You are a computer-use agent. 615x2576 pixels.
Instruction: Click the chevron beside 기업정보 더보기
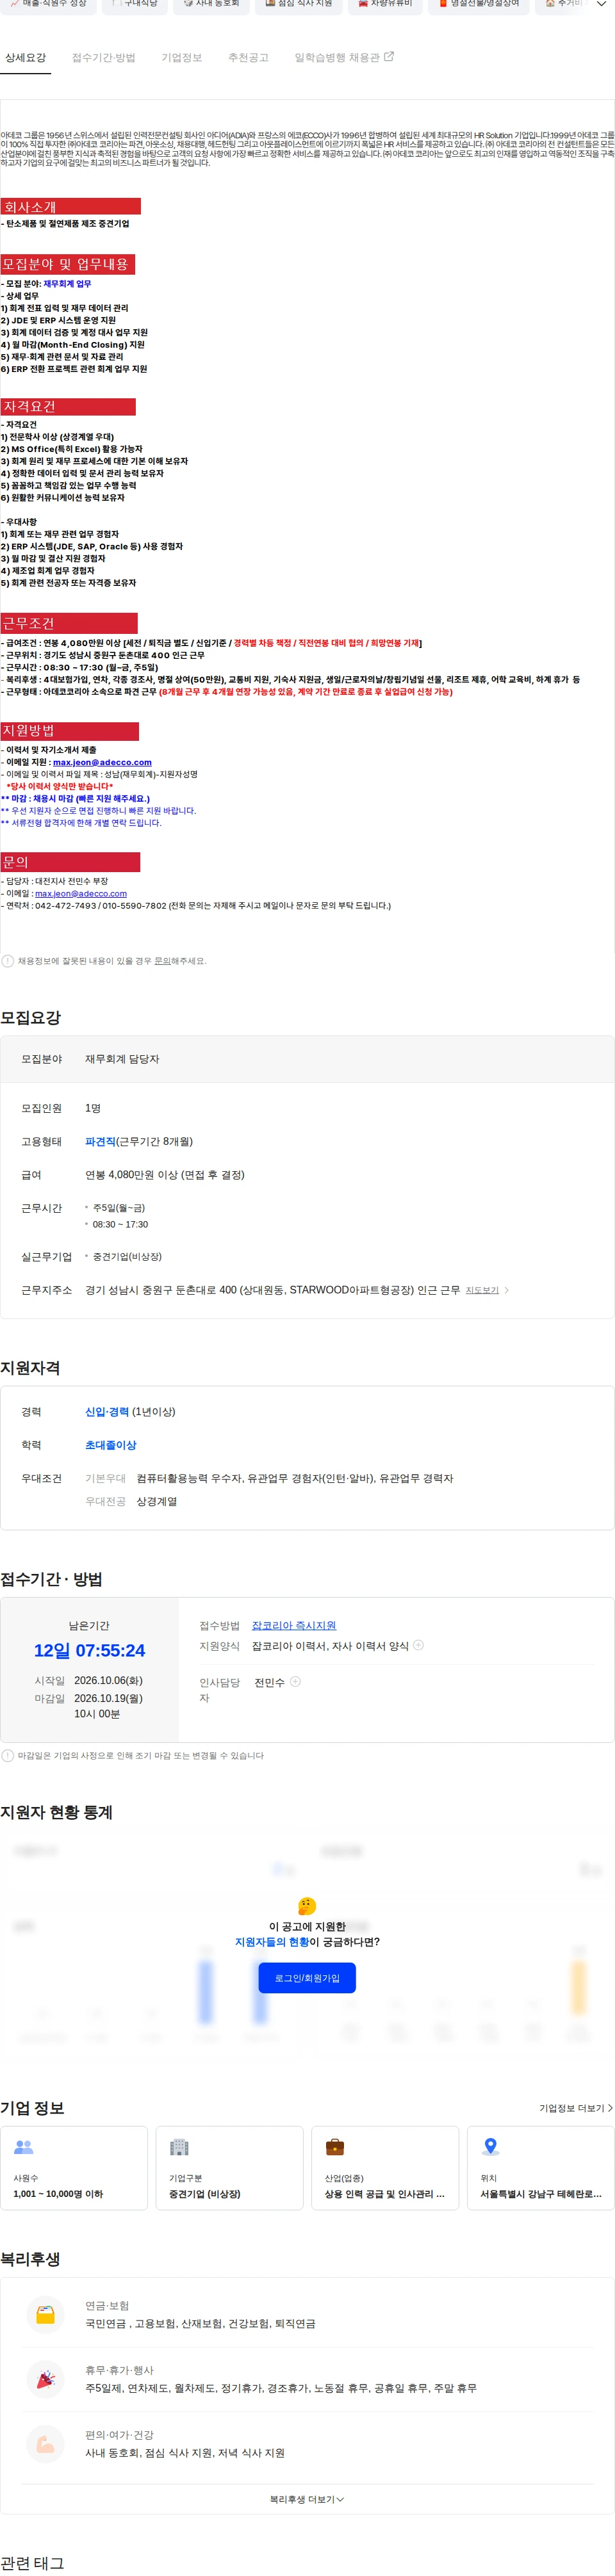610,2108
